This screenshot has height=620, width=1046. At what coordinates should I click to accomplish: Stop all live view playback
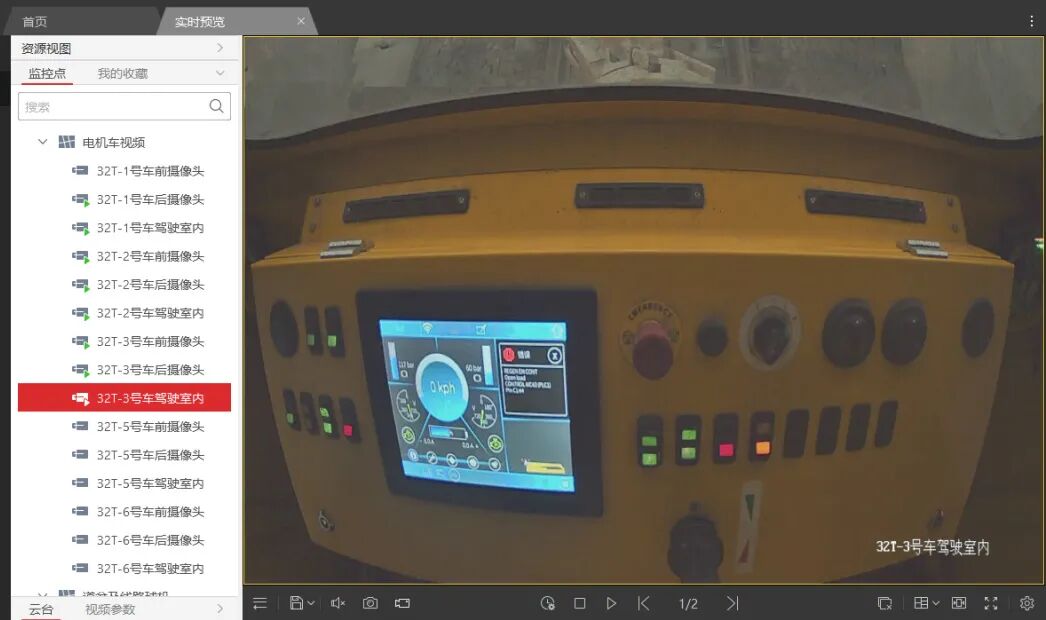click(579, 603)
